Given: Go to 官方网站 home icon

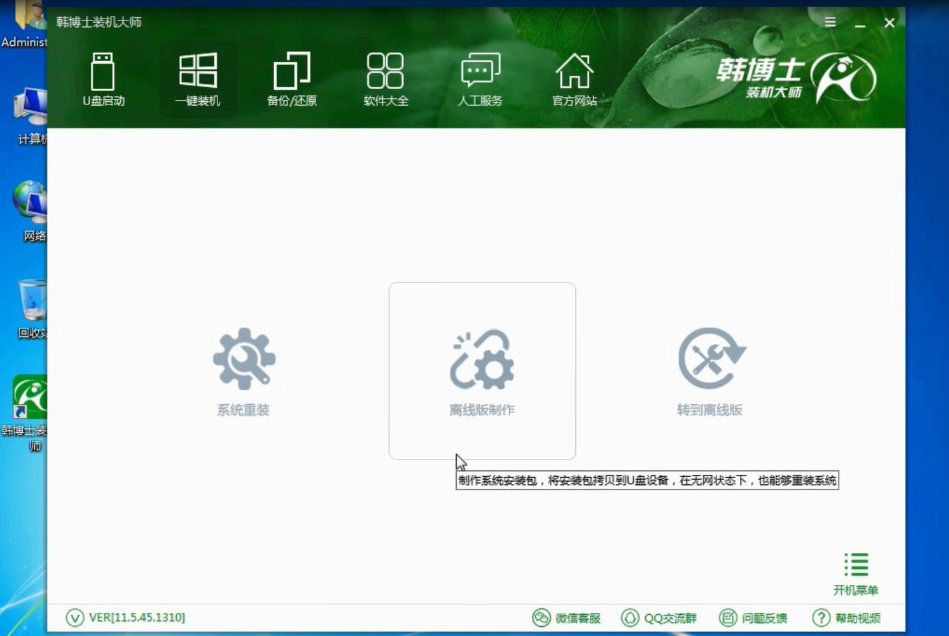Looking at the screenshot, I should (x=574, y=80).
